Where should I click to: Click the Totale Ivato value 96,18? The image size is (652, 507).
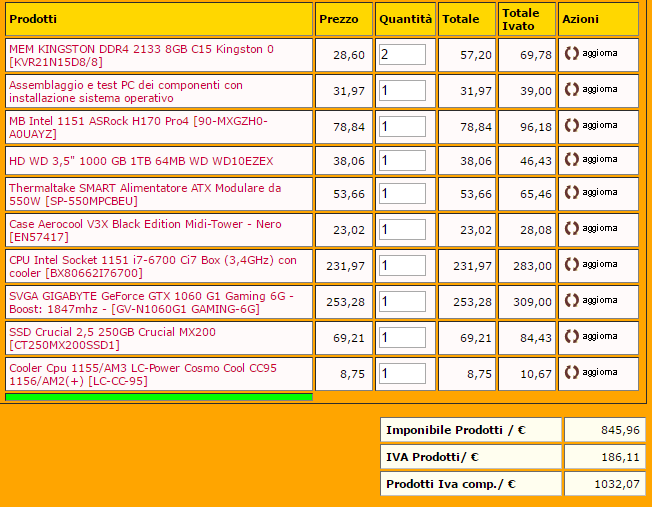pyautogui.click(x=536, y=127)
